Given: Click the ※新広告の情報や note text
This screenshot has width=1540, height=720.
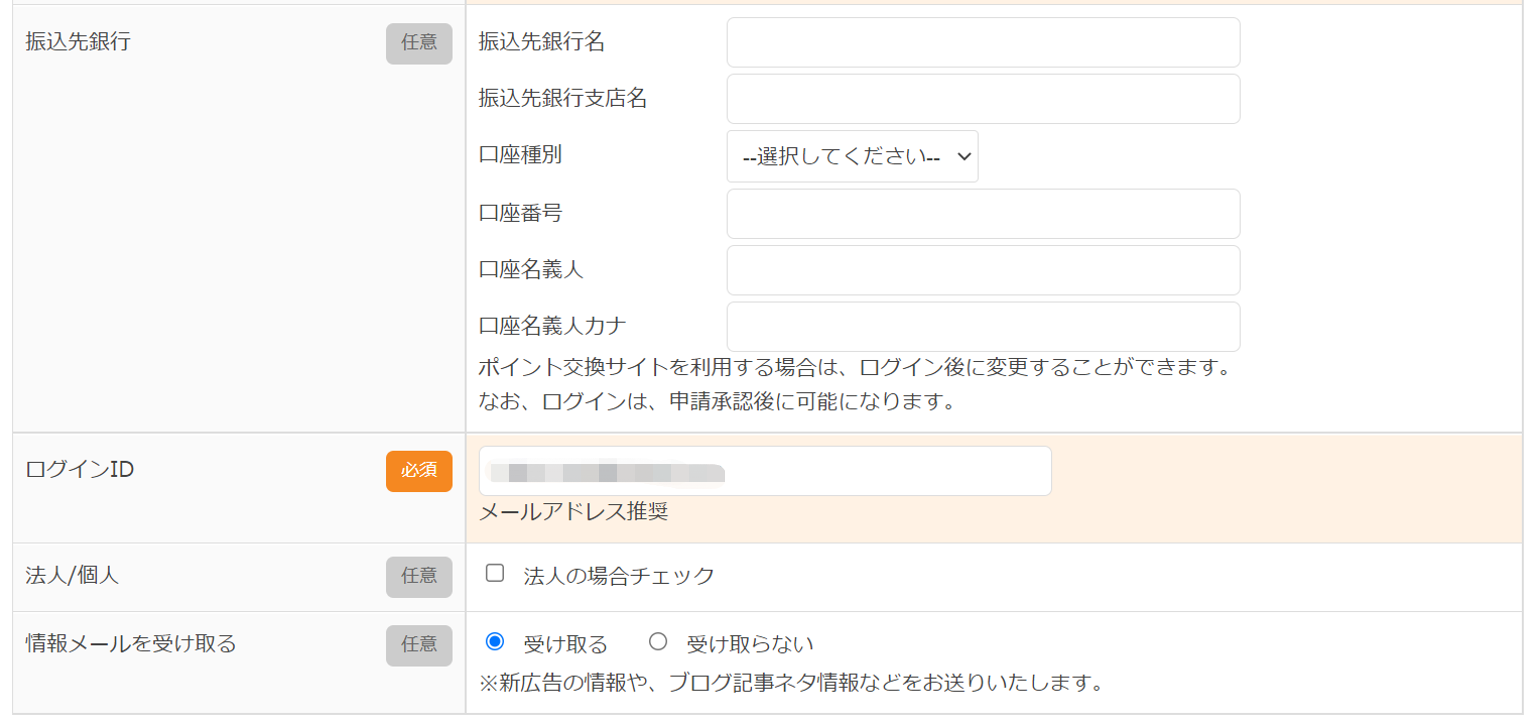Looking at the screenshot, I should tap(791, 684).
